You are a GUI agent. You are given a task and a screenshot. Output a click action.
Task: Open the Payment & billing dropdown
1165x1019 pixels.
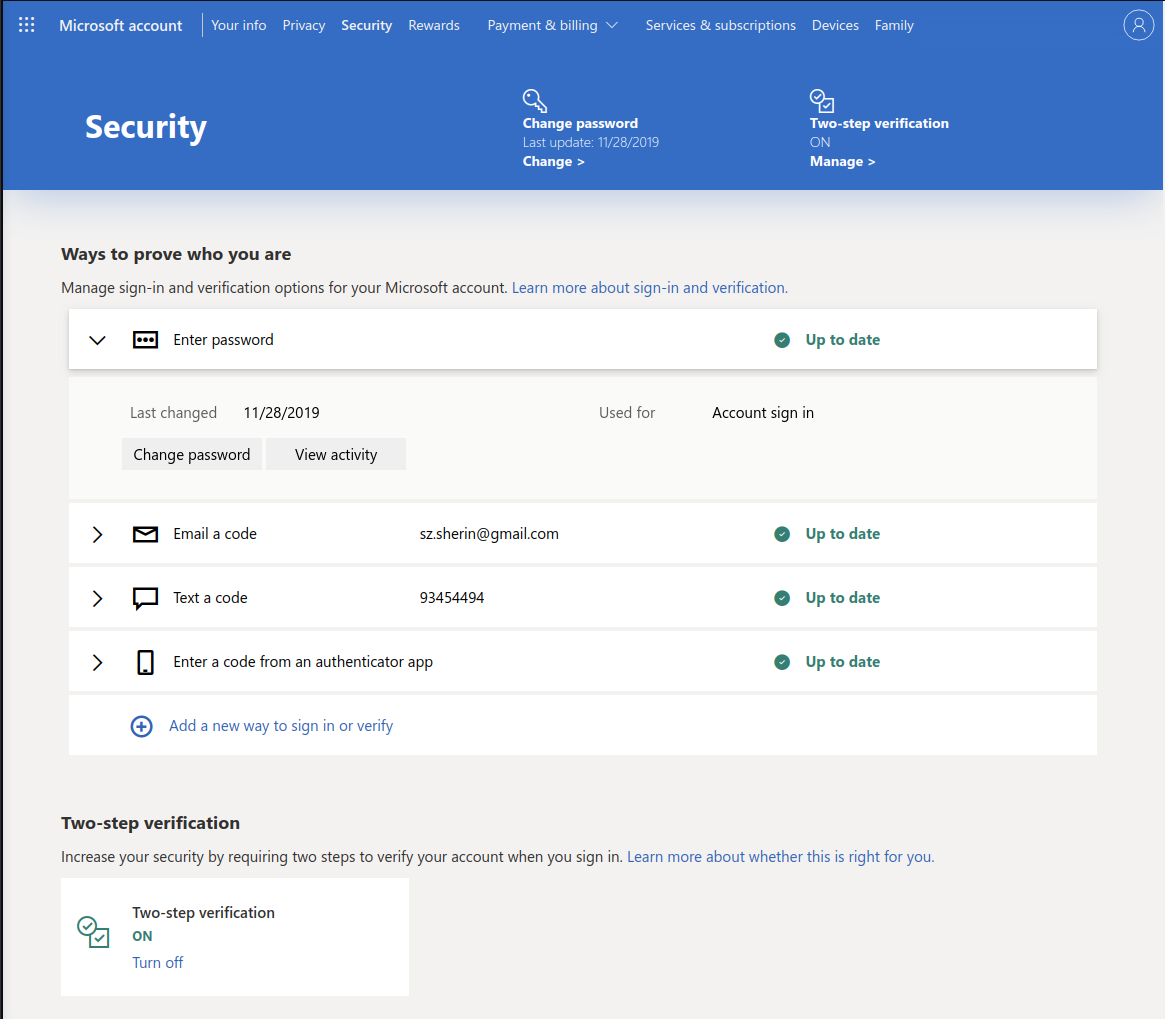click(552, 25)
